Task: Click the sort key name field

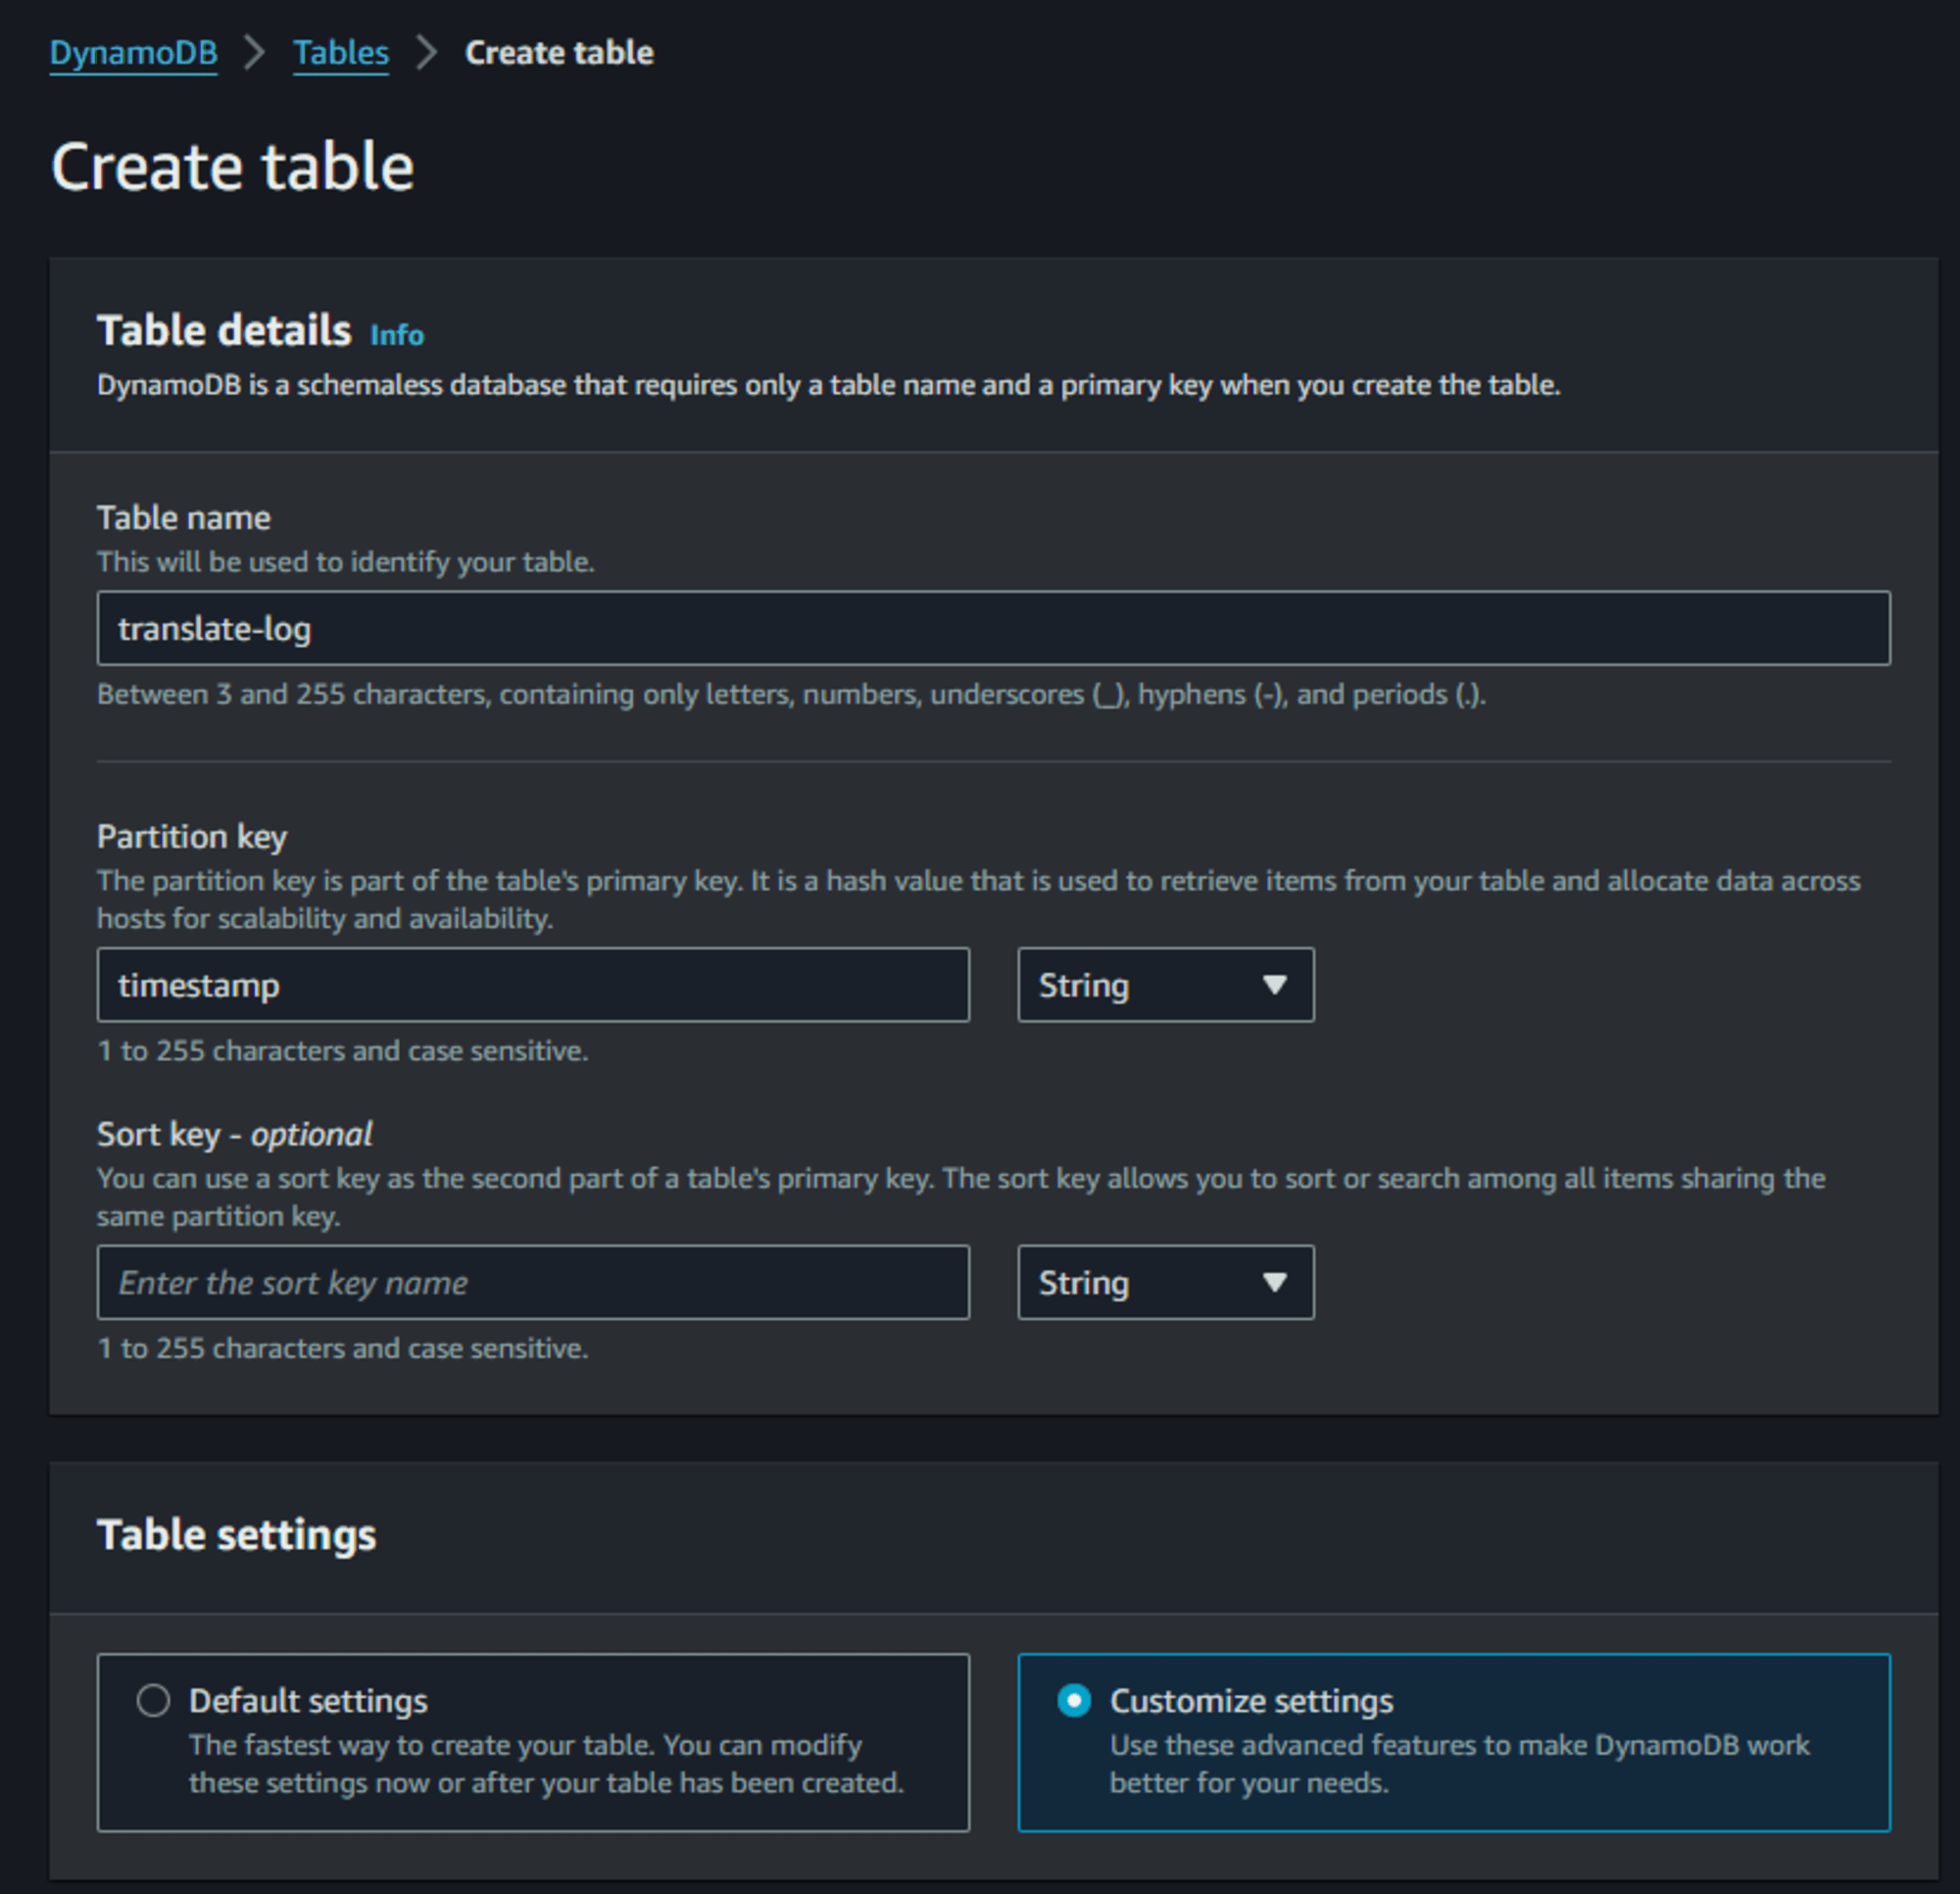Action: click(x=533, y=1282)
